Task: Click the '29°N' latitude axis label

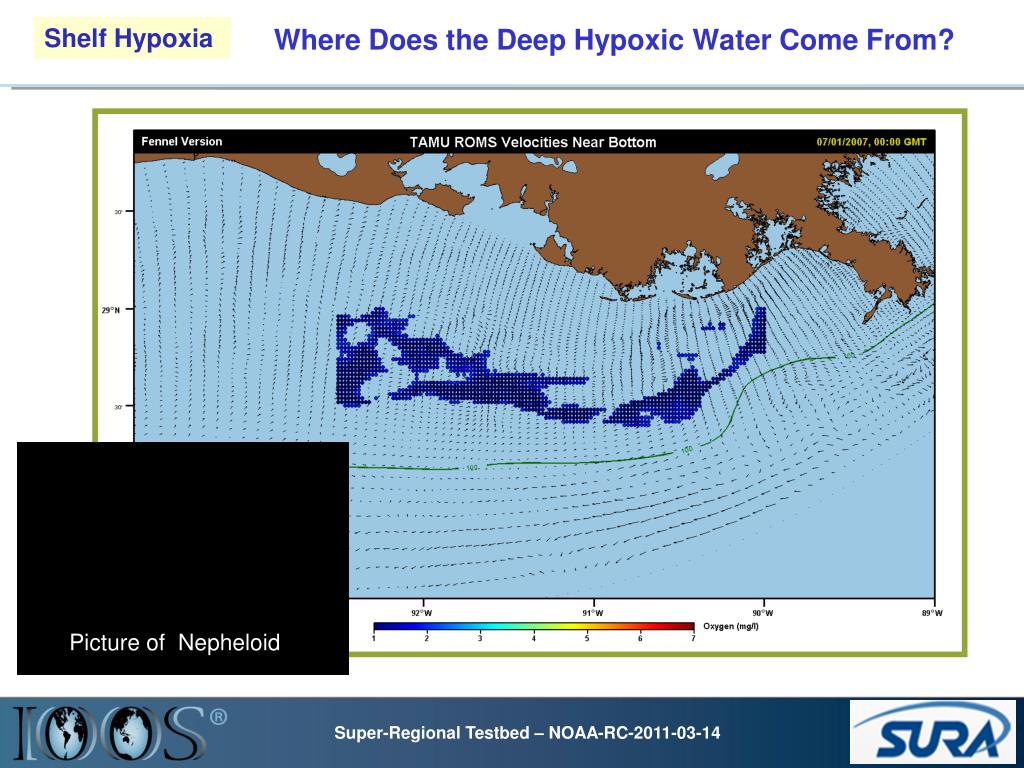Action: 110,310
